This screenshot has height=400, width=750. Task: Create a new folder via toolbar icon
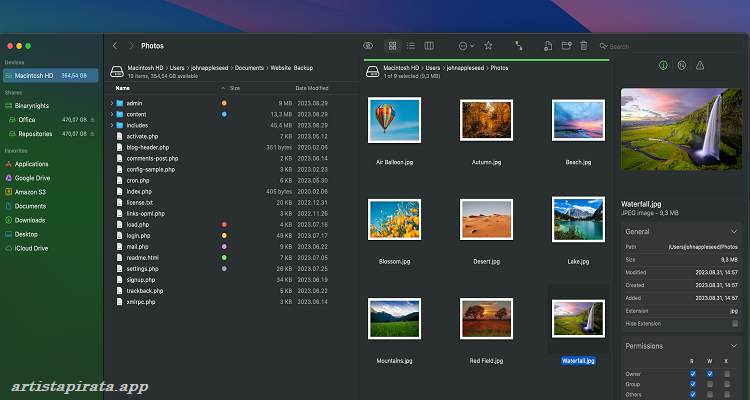tap(565, 45)
